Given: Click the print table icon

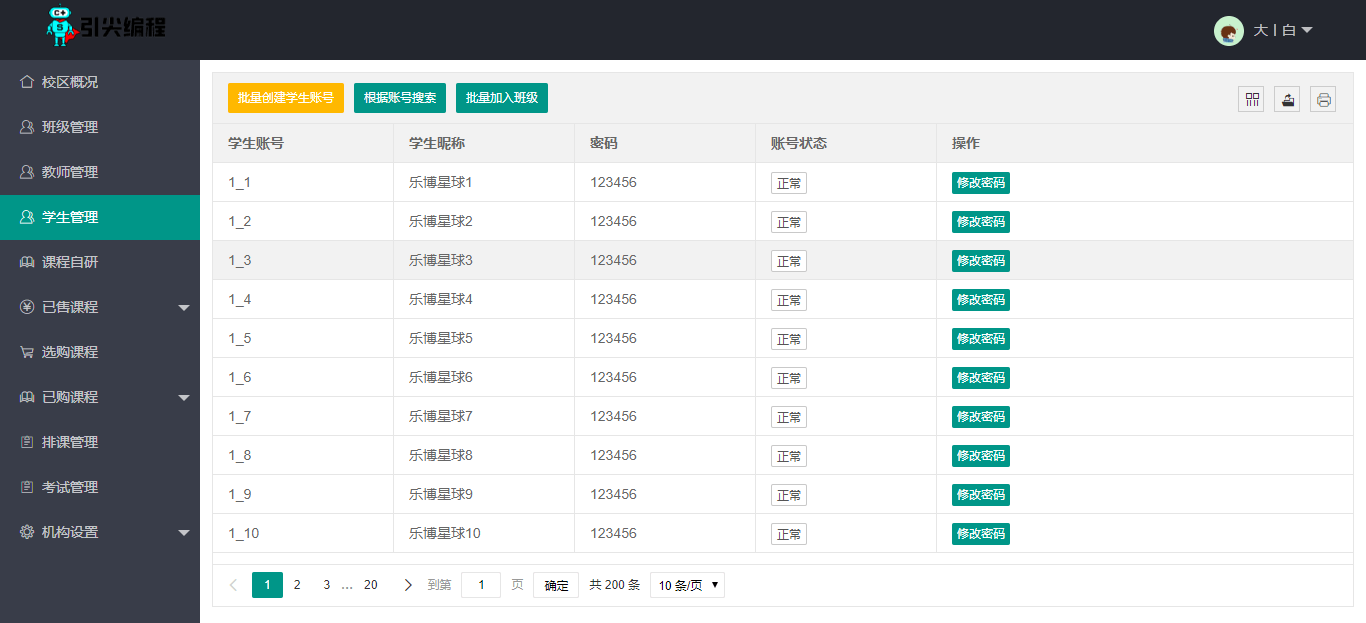Looking at the screenshot, I should [x=1323, y=99].
